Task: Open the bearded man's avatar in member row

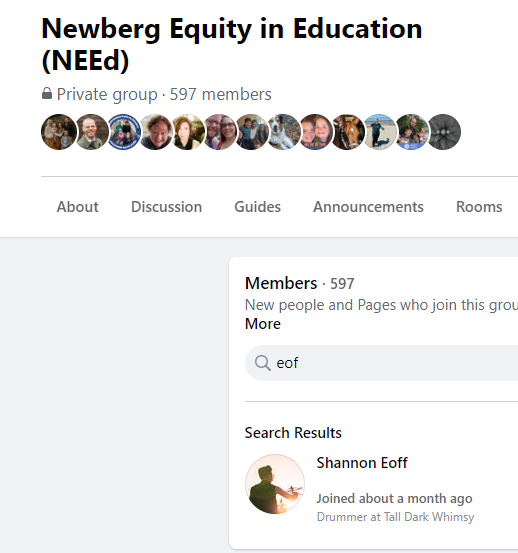Action: point(91,132)
